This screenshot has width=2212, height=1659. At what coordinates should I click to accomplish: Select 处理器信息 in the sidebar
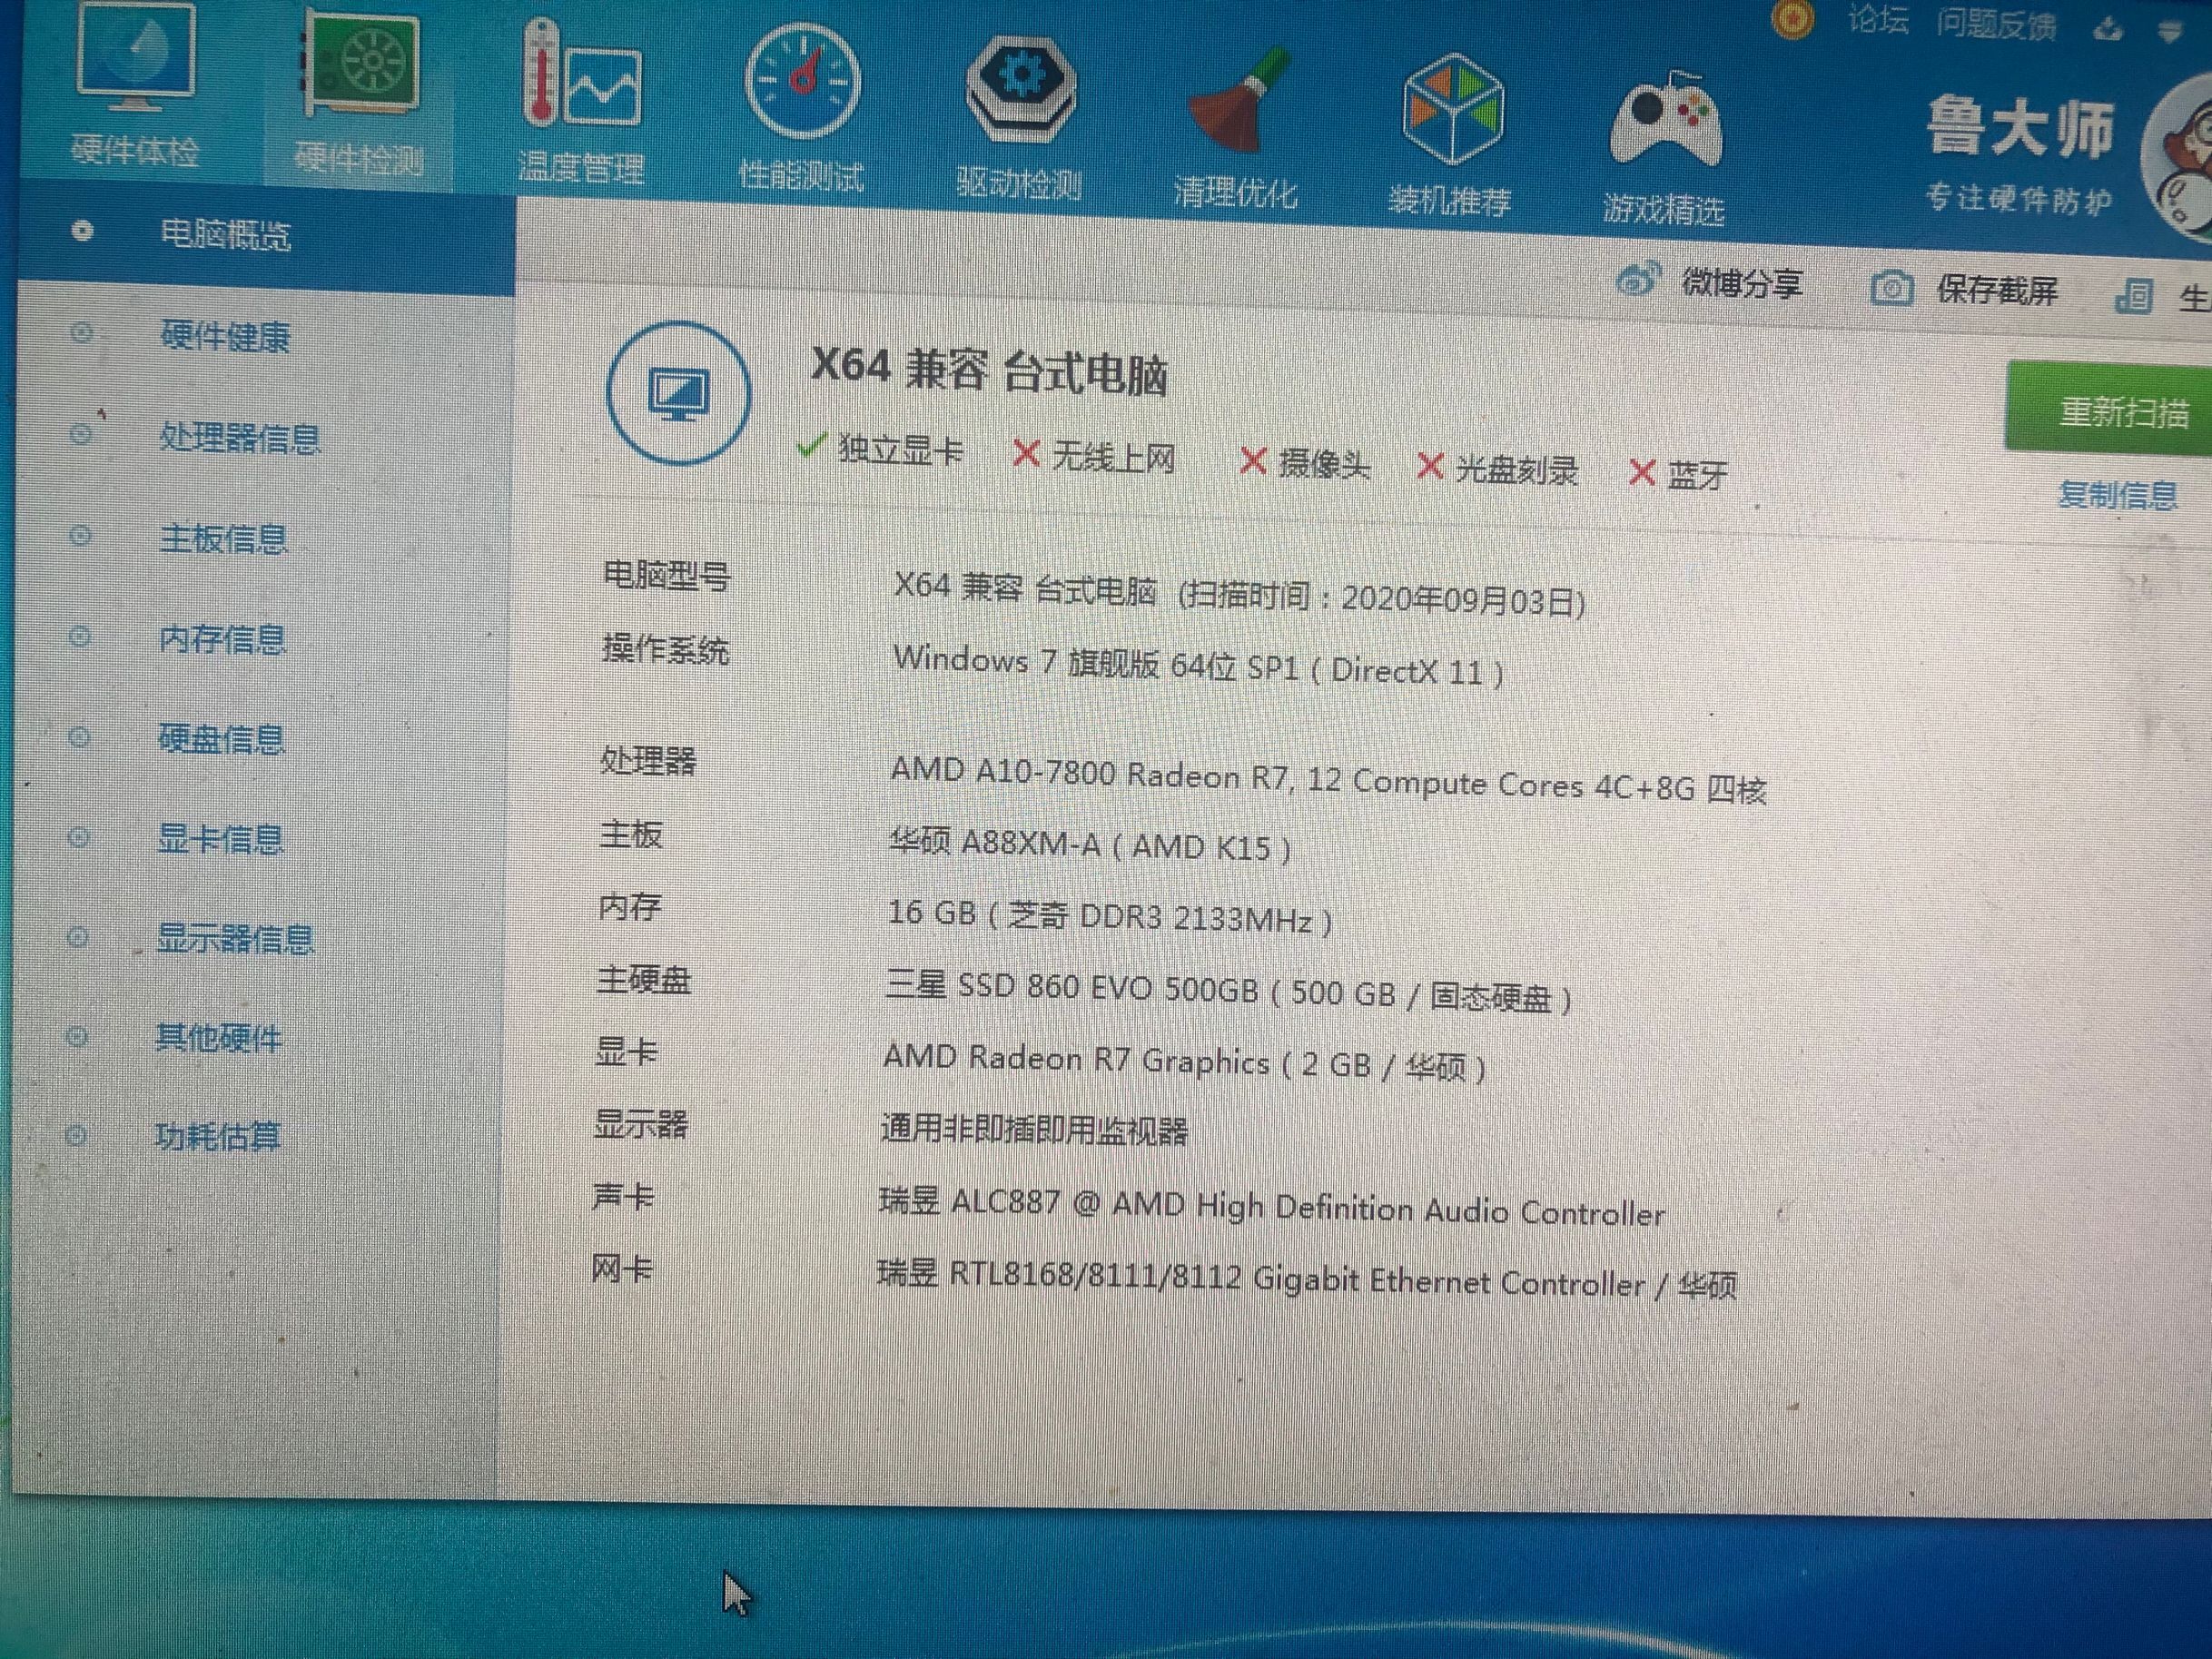240,438
